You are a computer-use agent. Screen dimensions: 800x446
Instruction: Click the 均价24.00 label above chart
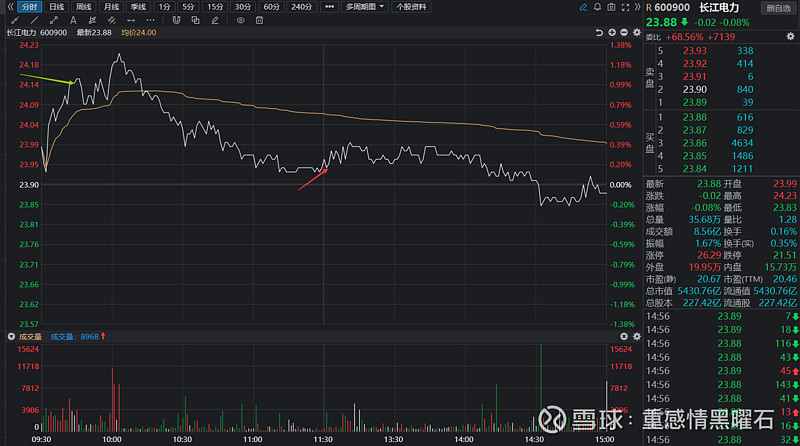[139, 33]
